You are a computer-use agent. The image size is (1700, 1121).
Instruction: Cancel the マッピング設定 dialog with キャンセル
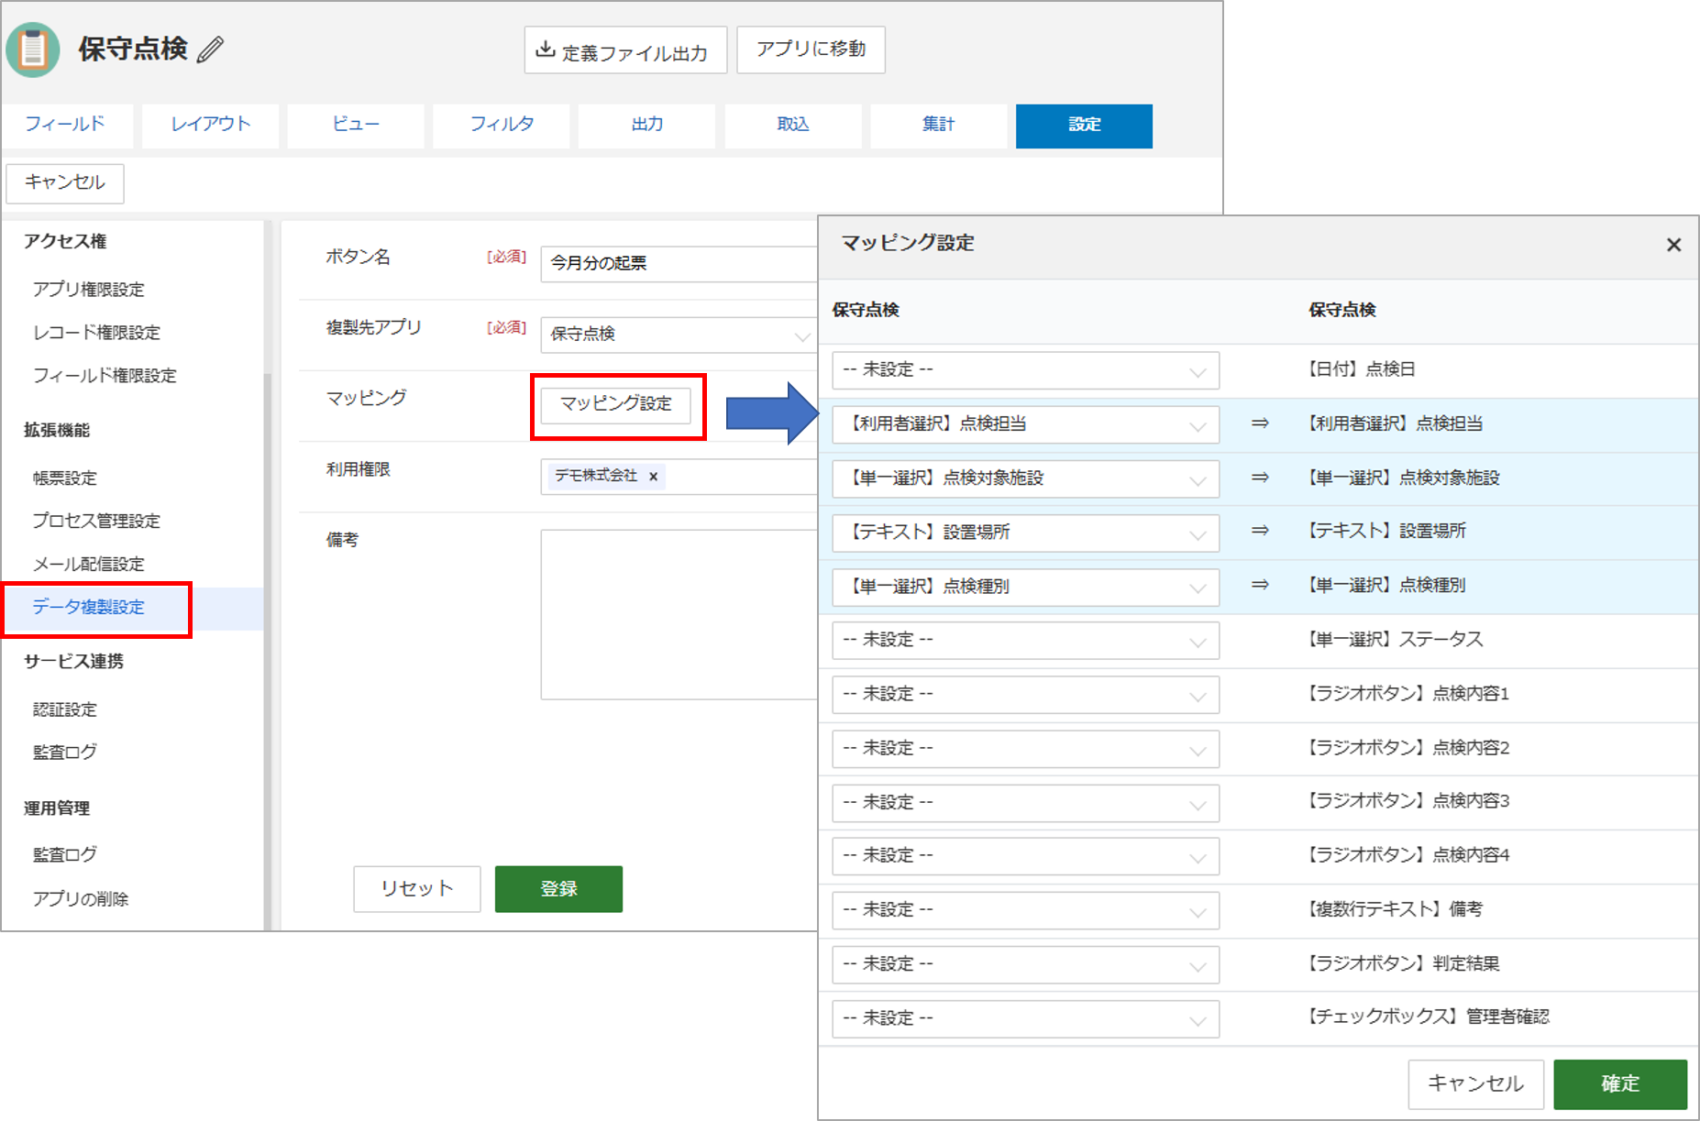(x=1475, y=1084)
